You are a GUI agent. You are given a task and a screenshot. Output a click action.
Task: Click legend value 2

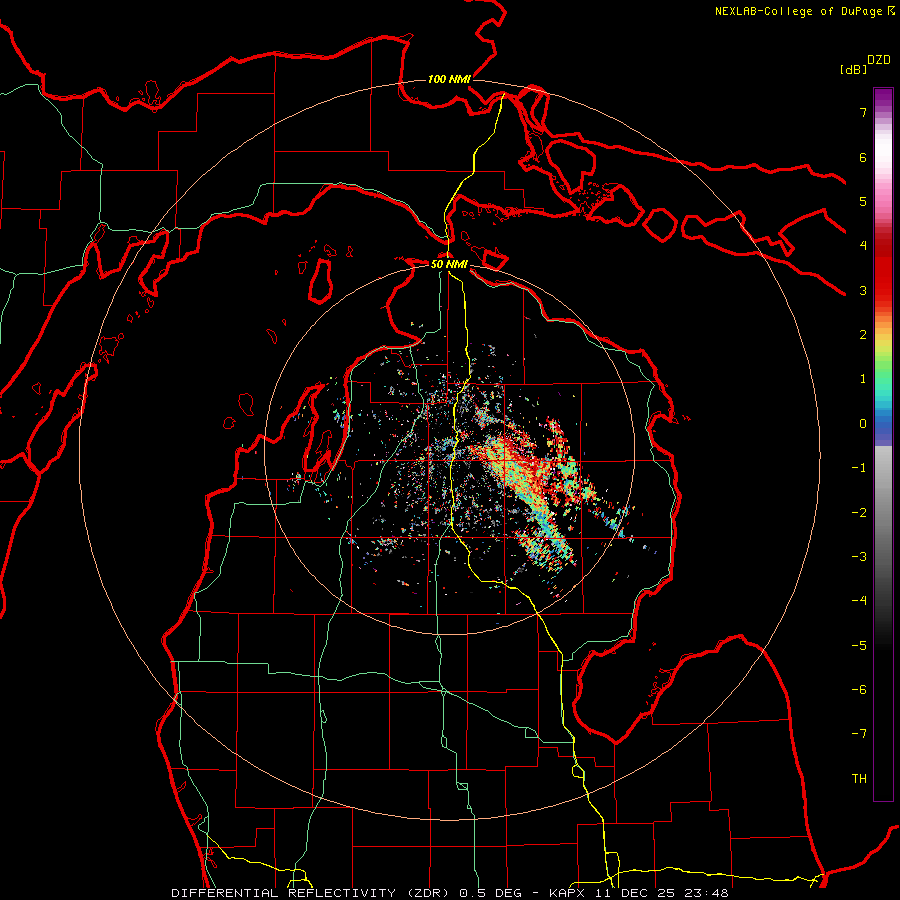pyautogui.click(x=863, y=335)
